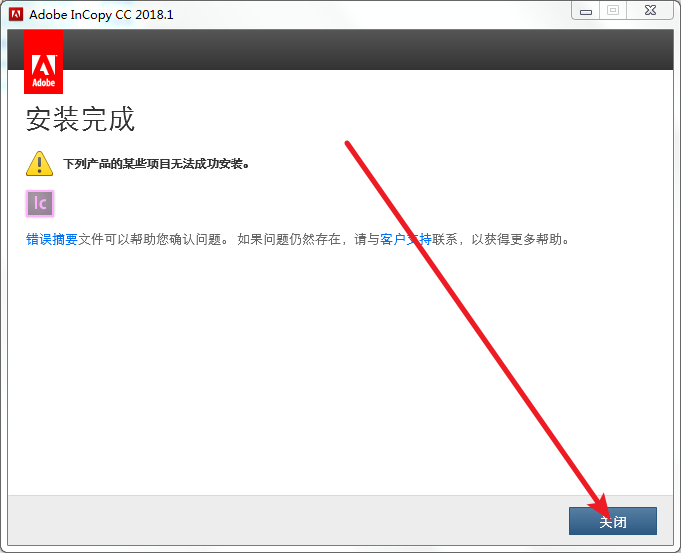Click the Adobe icon in title bar

click(16, 14)
